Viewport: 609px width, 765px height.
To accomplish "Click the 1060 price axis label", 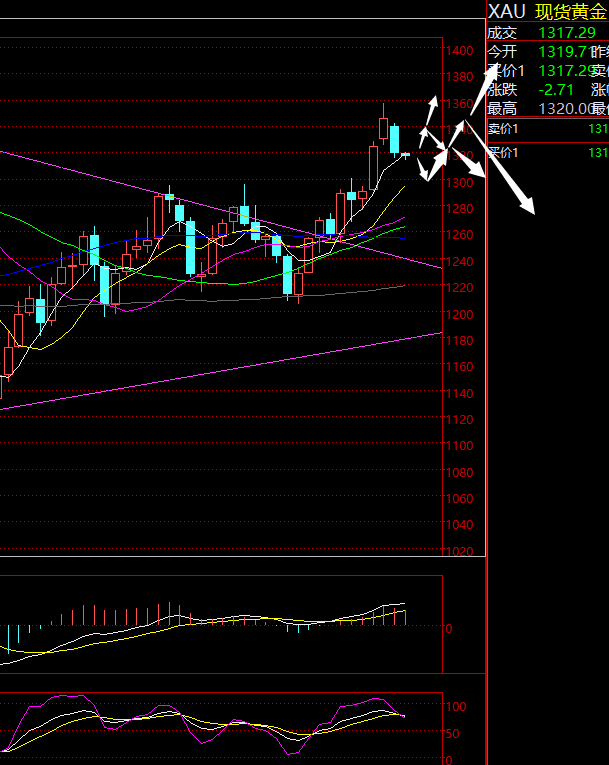I will [x=460, y=499].
